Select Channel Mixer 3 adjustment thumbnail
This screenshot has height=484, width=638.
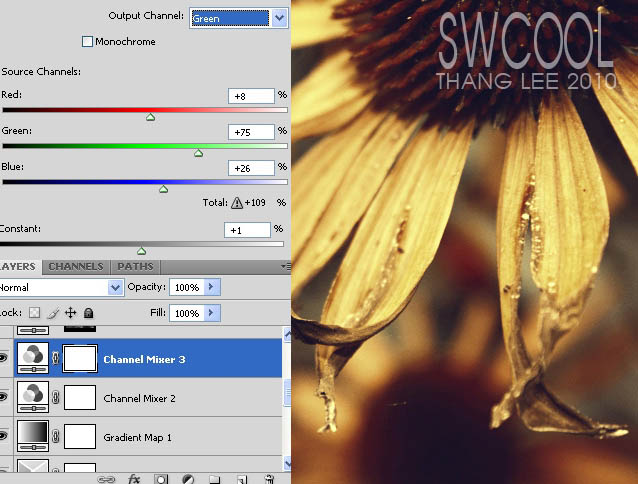click(x=33, y=358)
